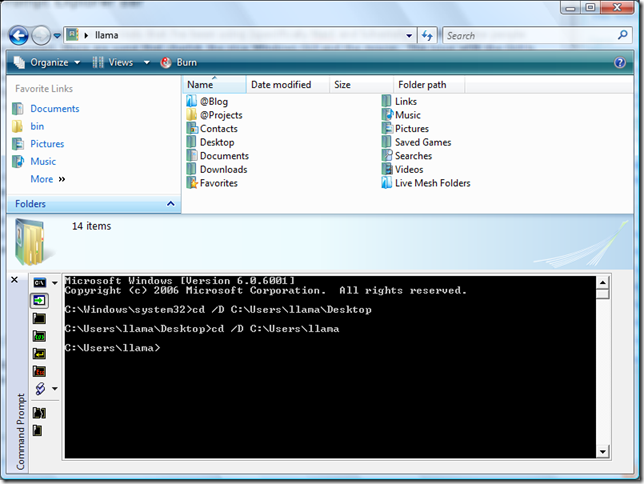The height and width of the screenshot is (484, 644).
Task: Expand the Folders pane chevron
Action: pyautogui.click(x=171, y=204)
